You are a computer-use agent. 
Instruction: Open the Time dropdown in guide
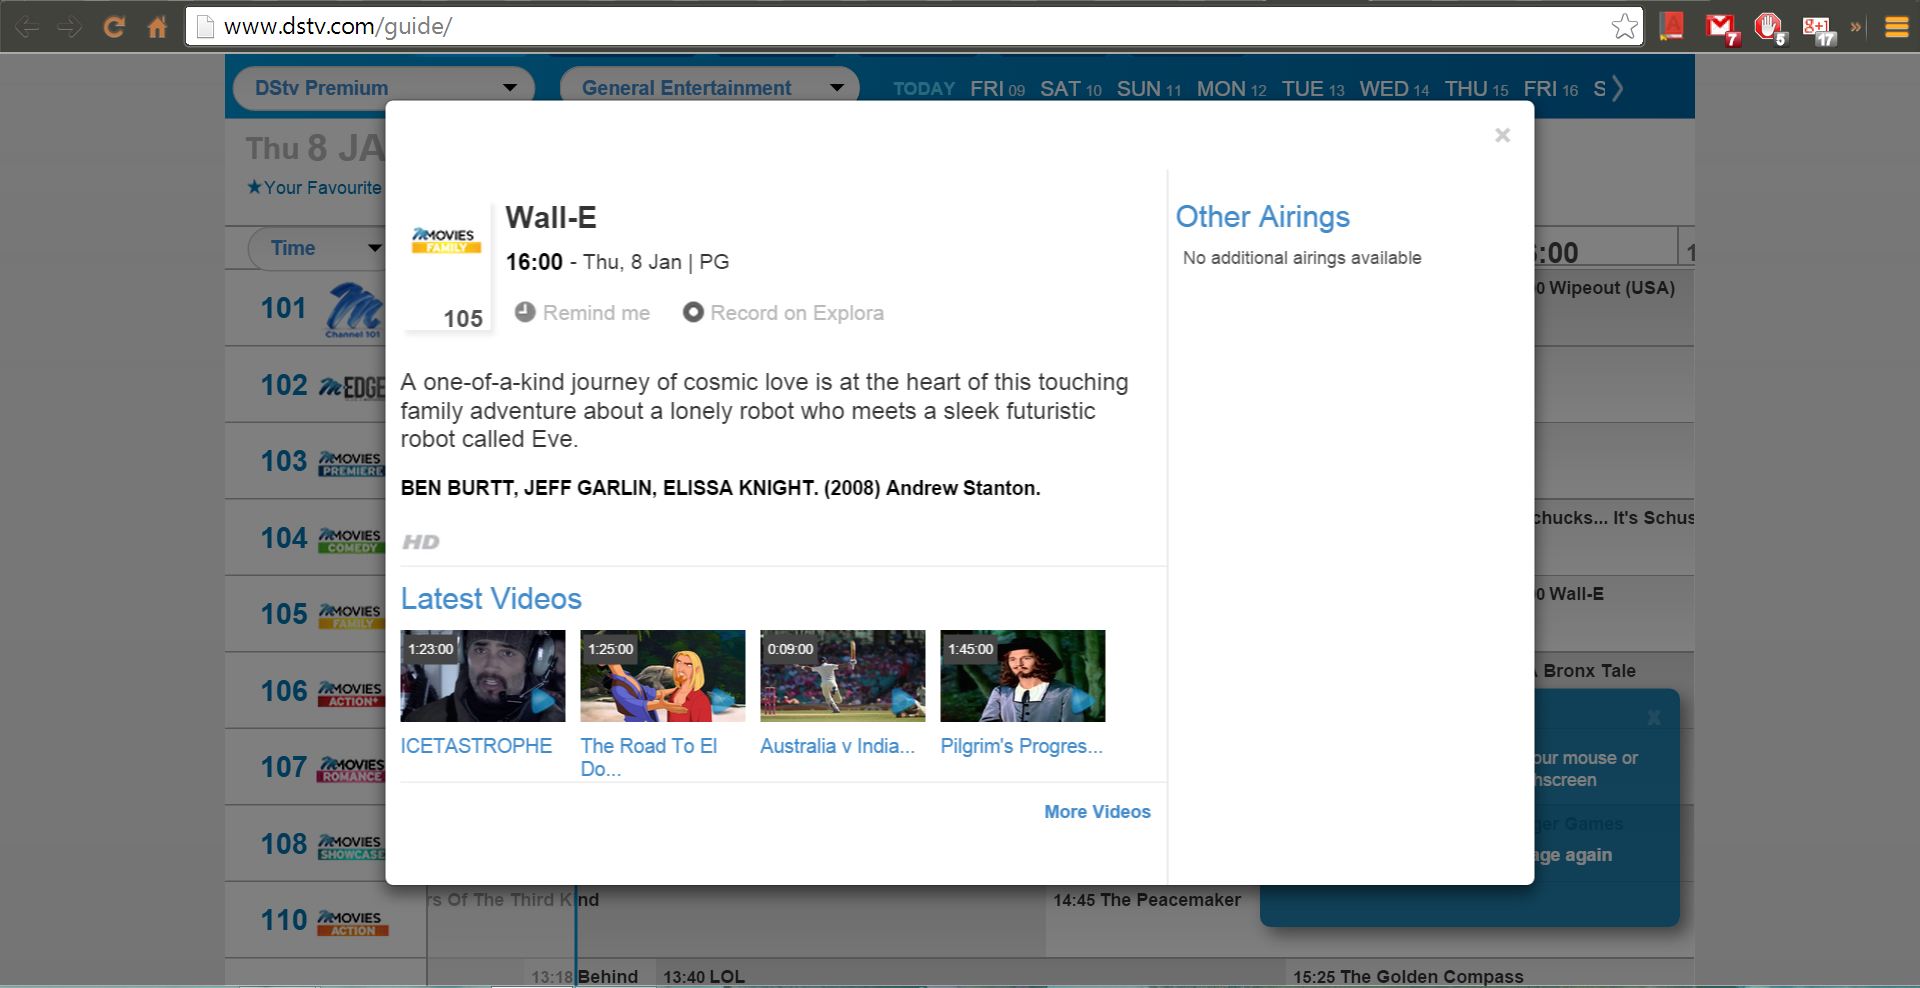(x=317, y=248)
